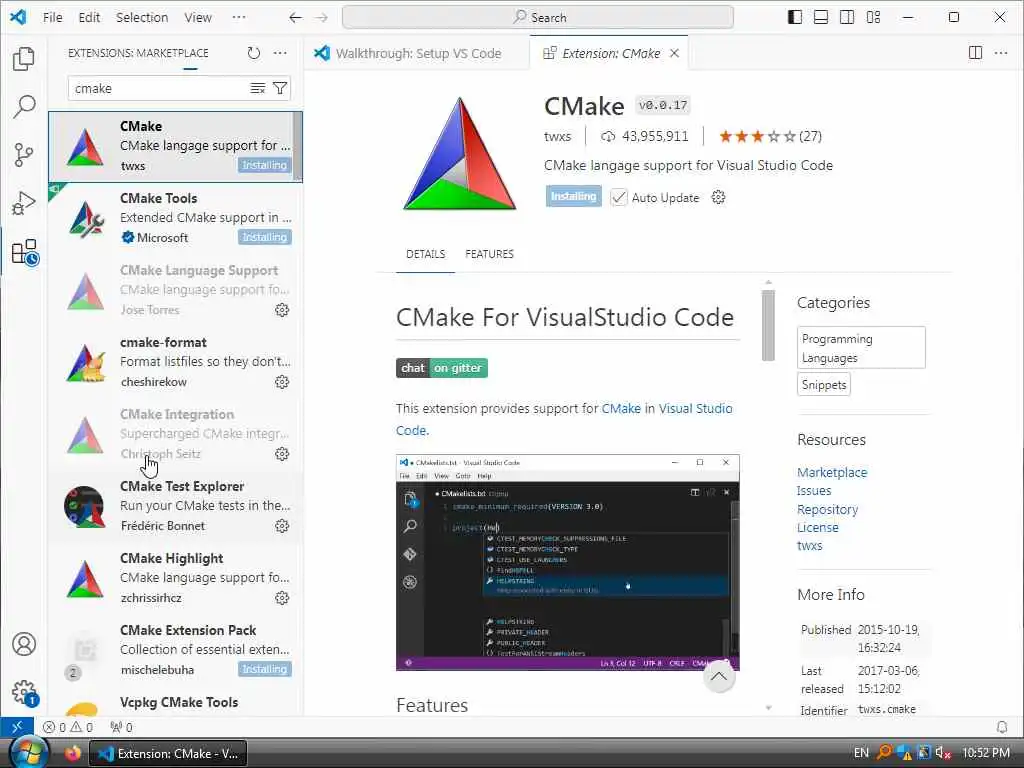This screenshot has width=1024, height=768.
Task: Toggle the Auto Update checkbox
Action: tap(618, 197)
